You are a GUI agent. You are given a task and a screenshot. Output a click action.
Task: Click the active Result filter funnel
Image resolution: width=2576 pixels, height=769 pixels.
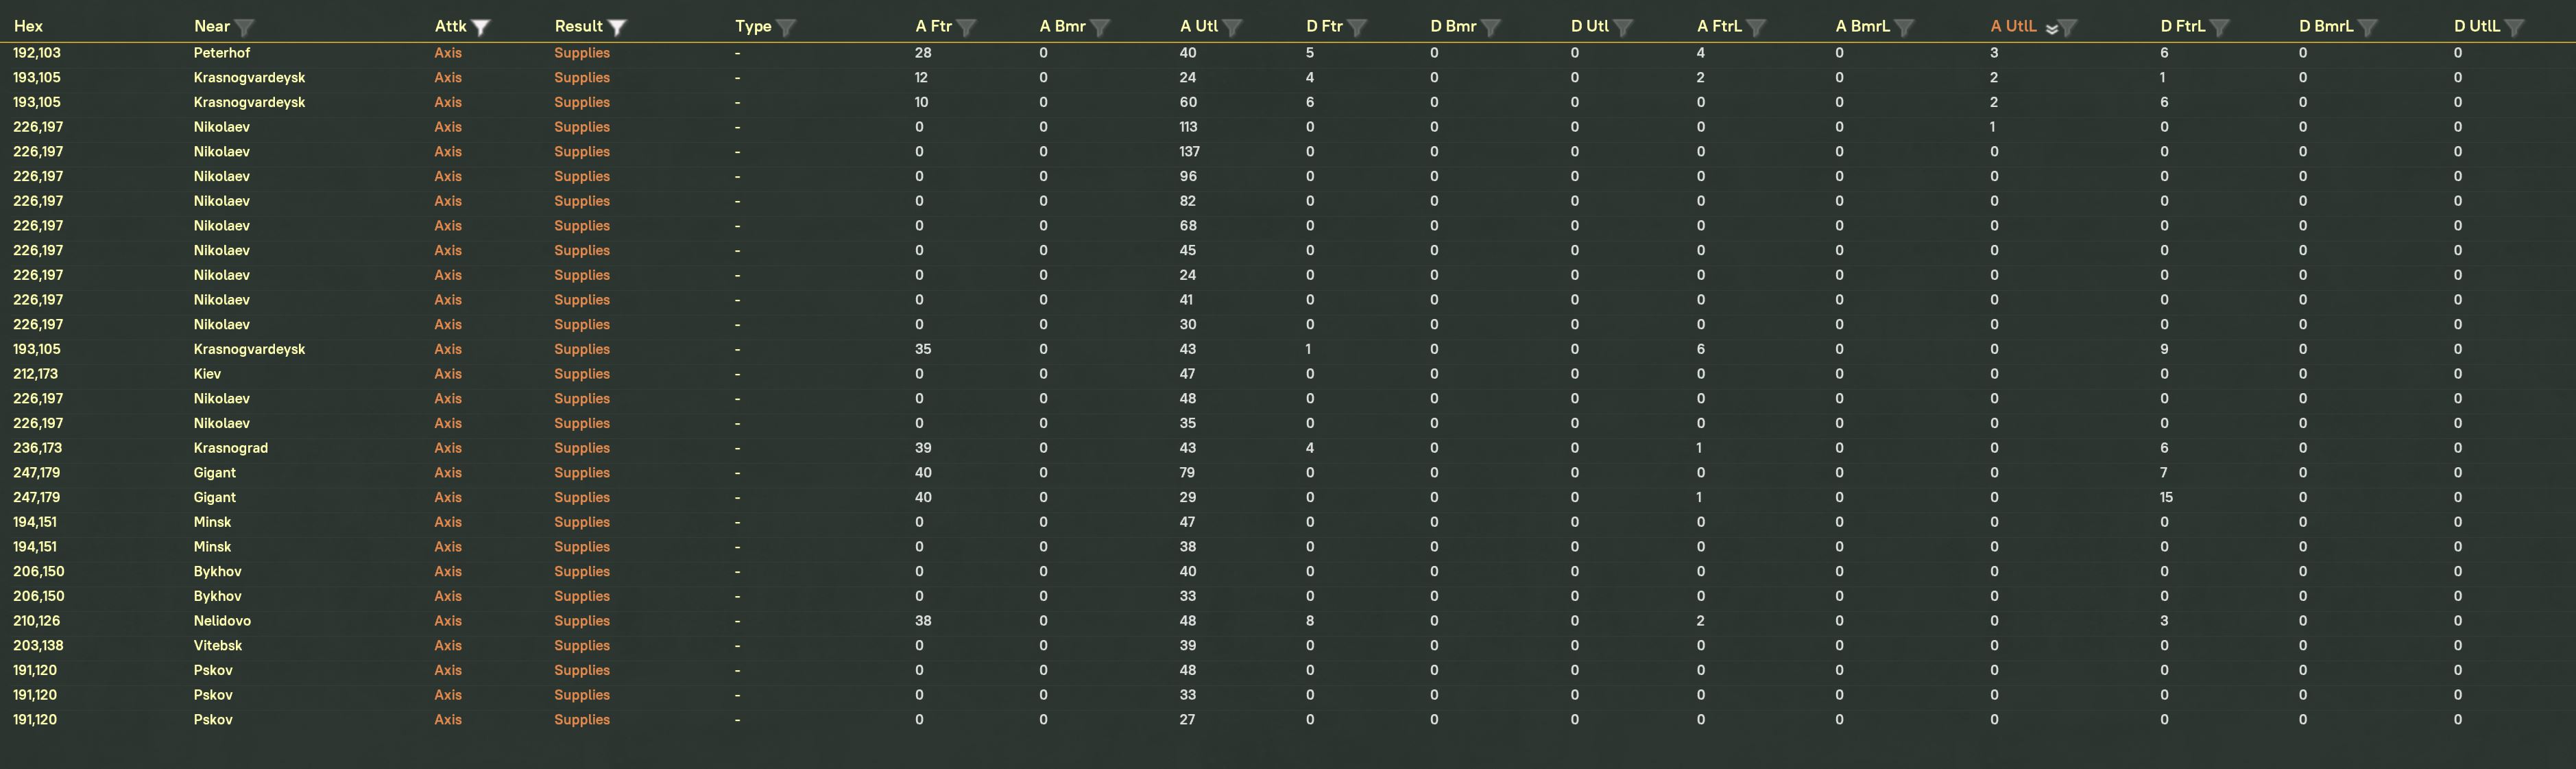pos(617,27)
